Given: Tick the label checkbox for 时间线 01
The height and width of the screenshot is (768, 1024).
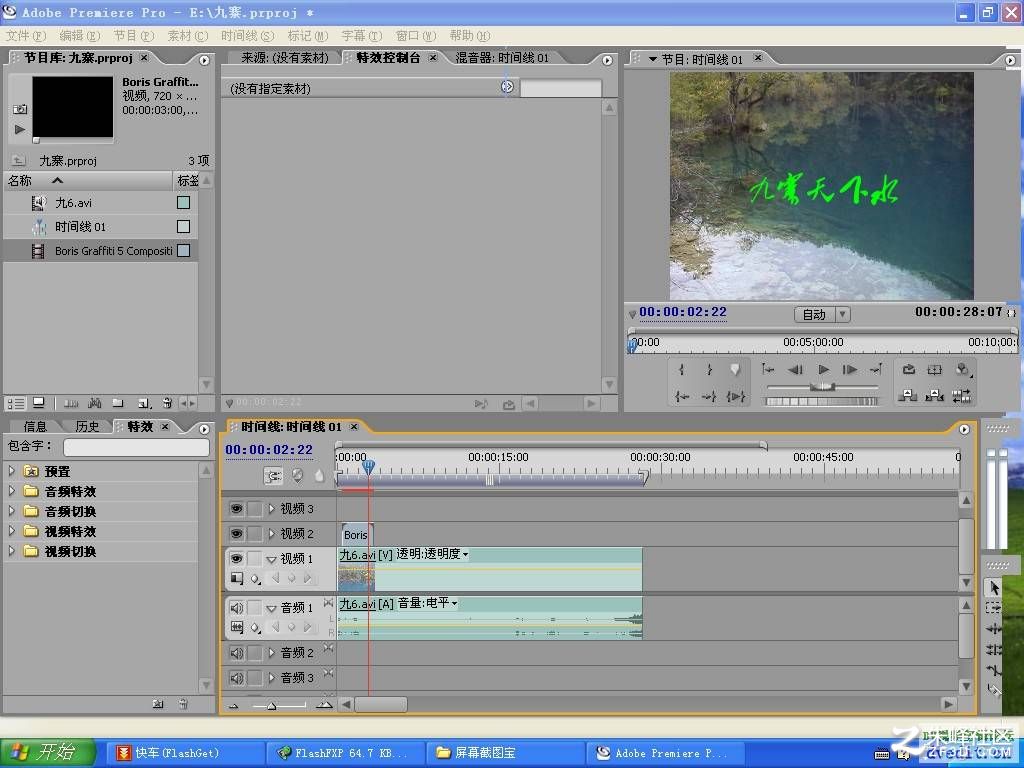Looking at the screenshot, I should [184, 227].
